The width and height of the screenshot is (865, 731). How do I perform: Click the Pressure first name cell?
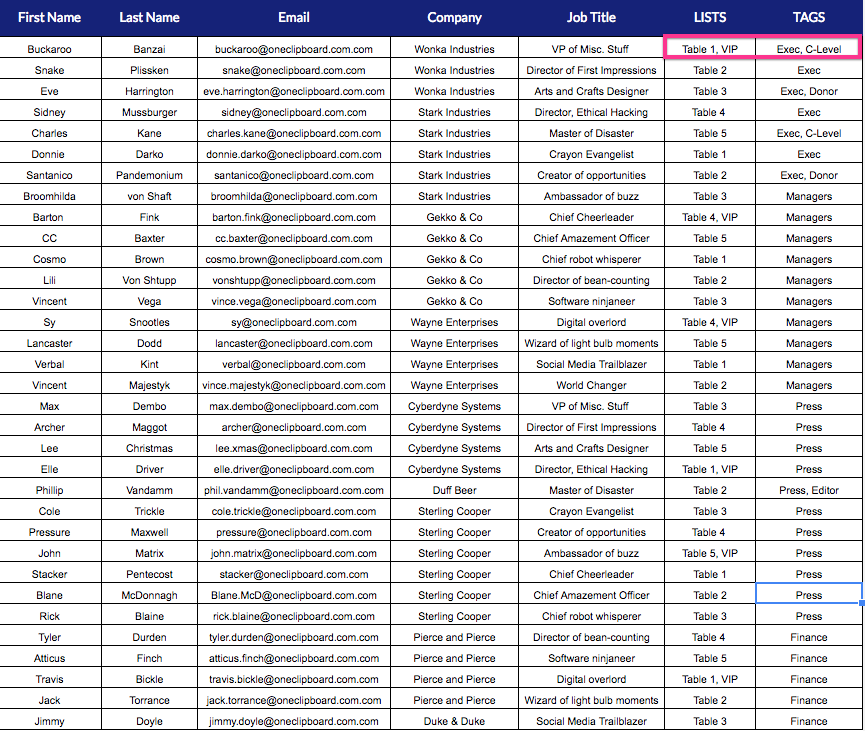pos(50,531)
